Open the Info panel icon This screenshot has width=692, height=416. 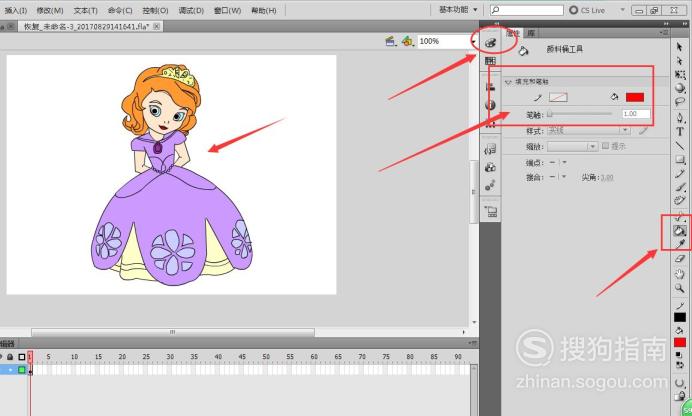(x=490, y=105)
